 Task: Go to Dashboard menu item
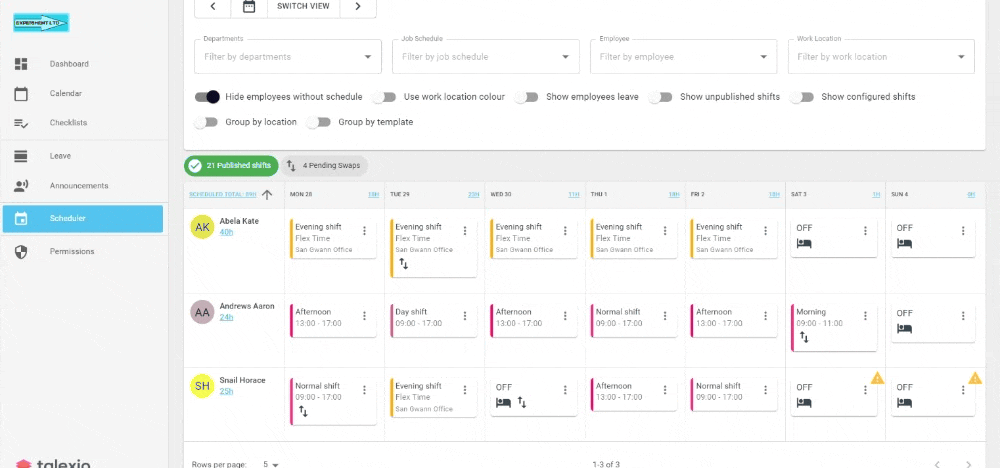tap(69, 64)
